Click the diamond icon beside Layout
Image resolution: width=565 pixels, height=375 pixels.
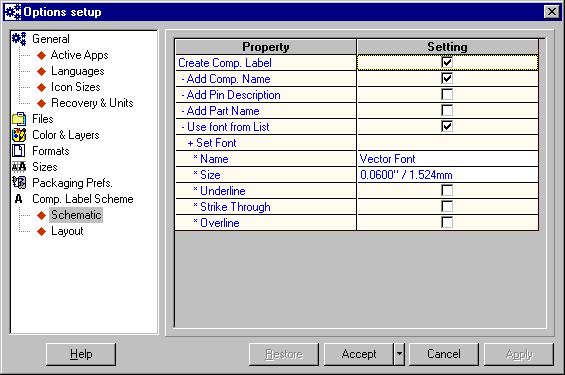(x=41, y=231)
